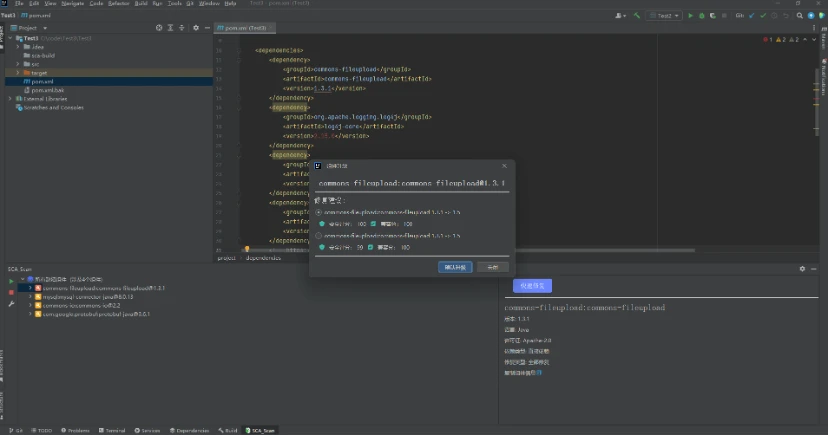Select the pom.xml (Test3) editor tab
Viewport: 828px width, 436px height.
[x=242, y=28]
